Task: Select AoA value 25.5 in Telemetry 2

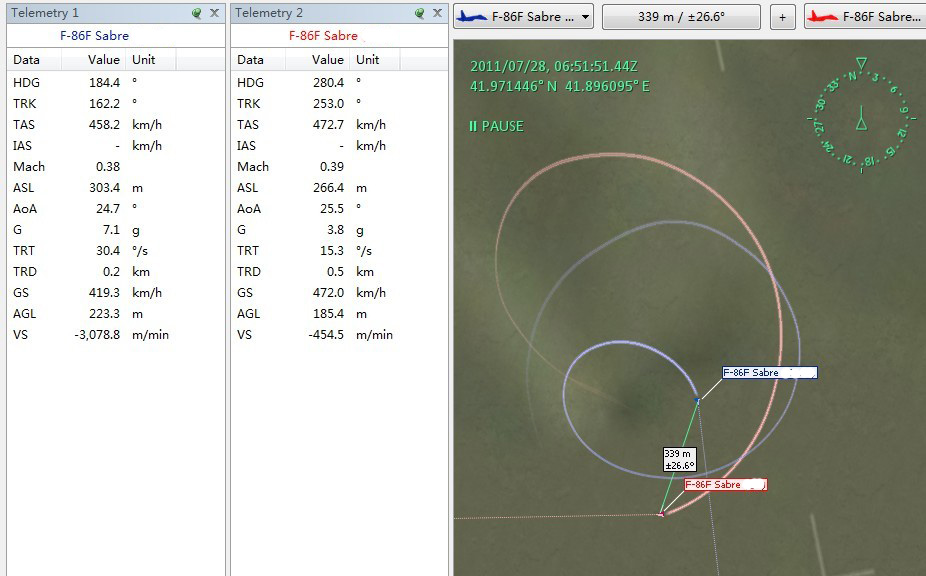Action: tap(332, 209)
